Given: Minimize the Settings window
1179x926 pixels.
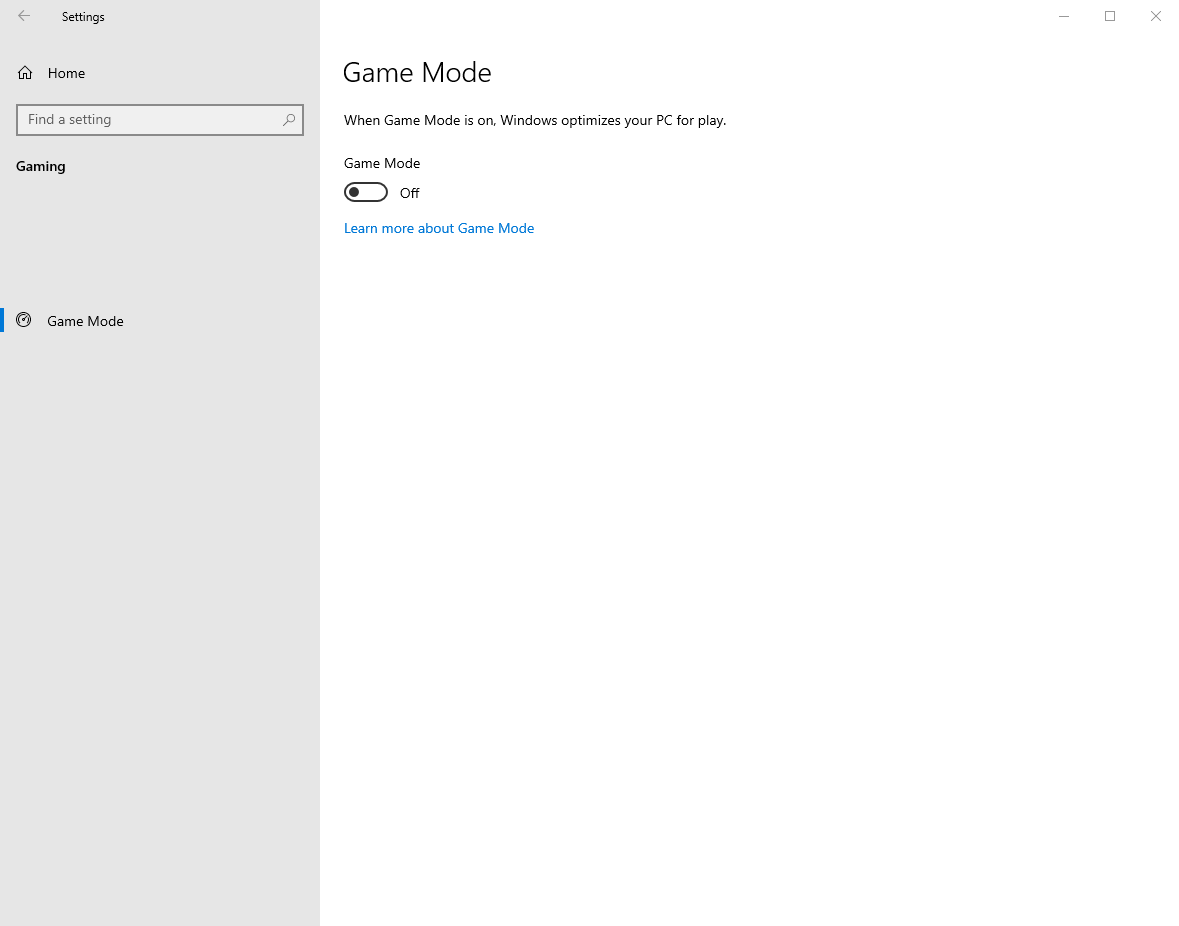Looking at the screenshot, I should (1064, 16).
